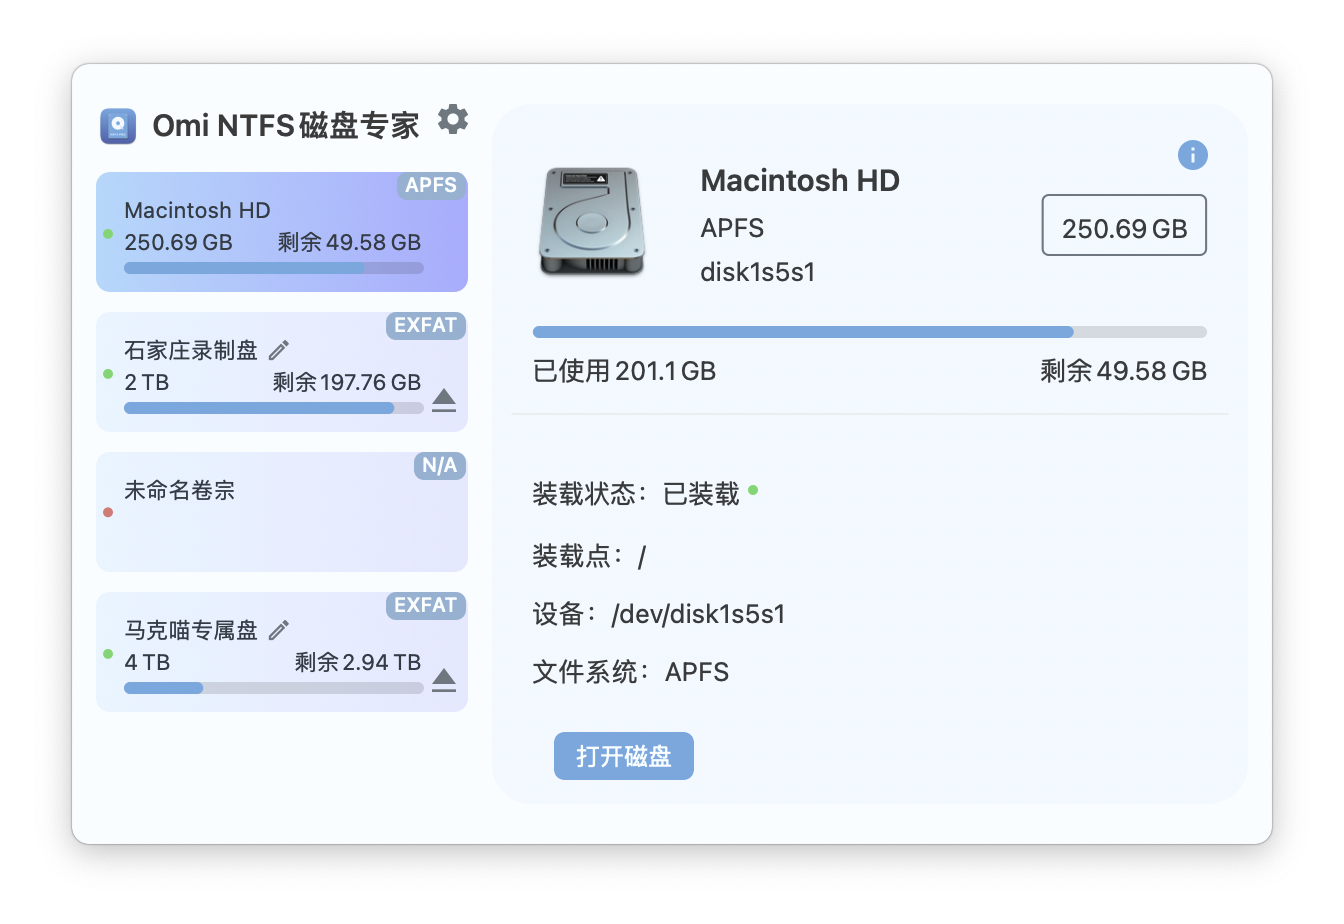1344x924 pixels.
Task: Click the 设备: /dev/disk1s5s1 row
Action: coord(659,614)
